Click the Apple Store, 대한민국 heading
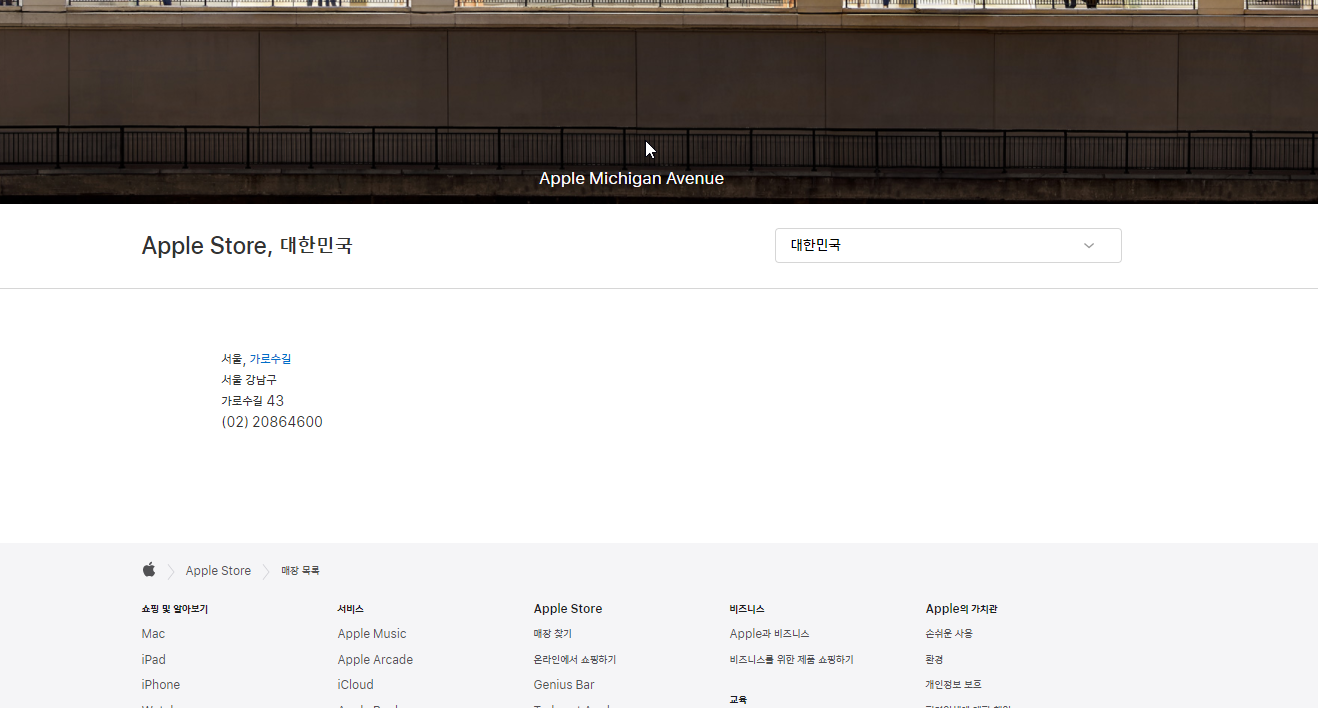Viewport: 1318px width, 708px height. point(247,245)
